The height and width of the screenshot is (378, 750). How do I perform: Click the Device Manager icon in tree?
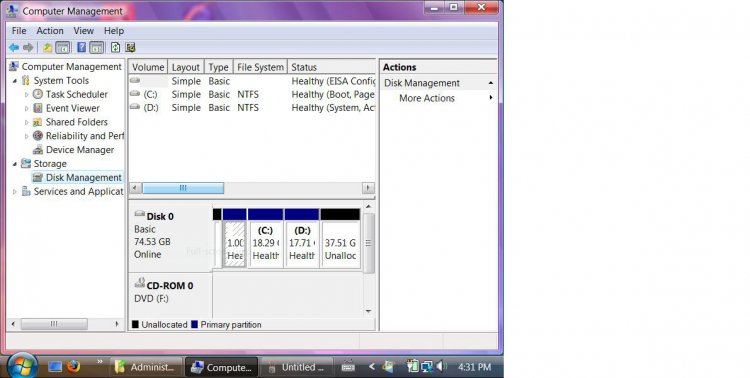point(38,150)
